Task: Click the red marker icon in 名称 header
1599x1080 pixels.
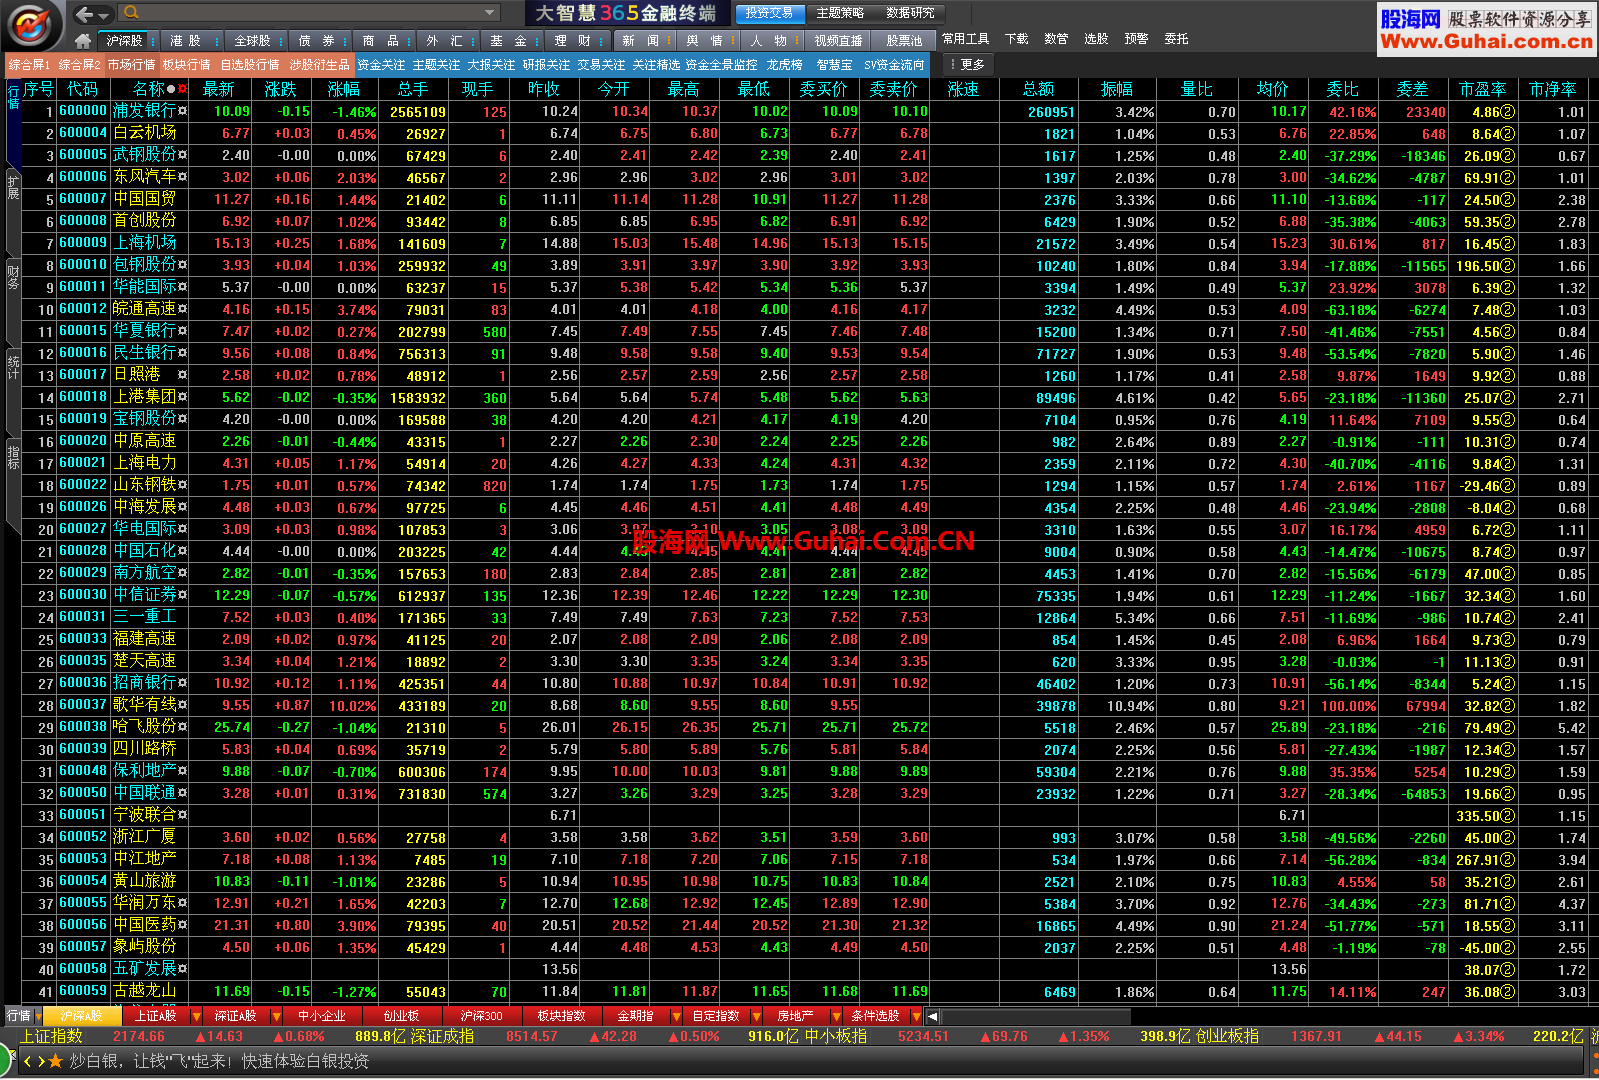Action: [182, 89]
